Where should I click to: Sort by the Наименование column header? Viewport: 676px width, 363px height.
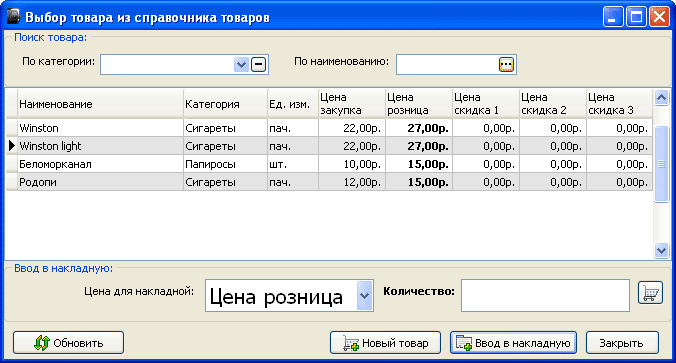100,104
